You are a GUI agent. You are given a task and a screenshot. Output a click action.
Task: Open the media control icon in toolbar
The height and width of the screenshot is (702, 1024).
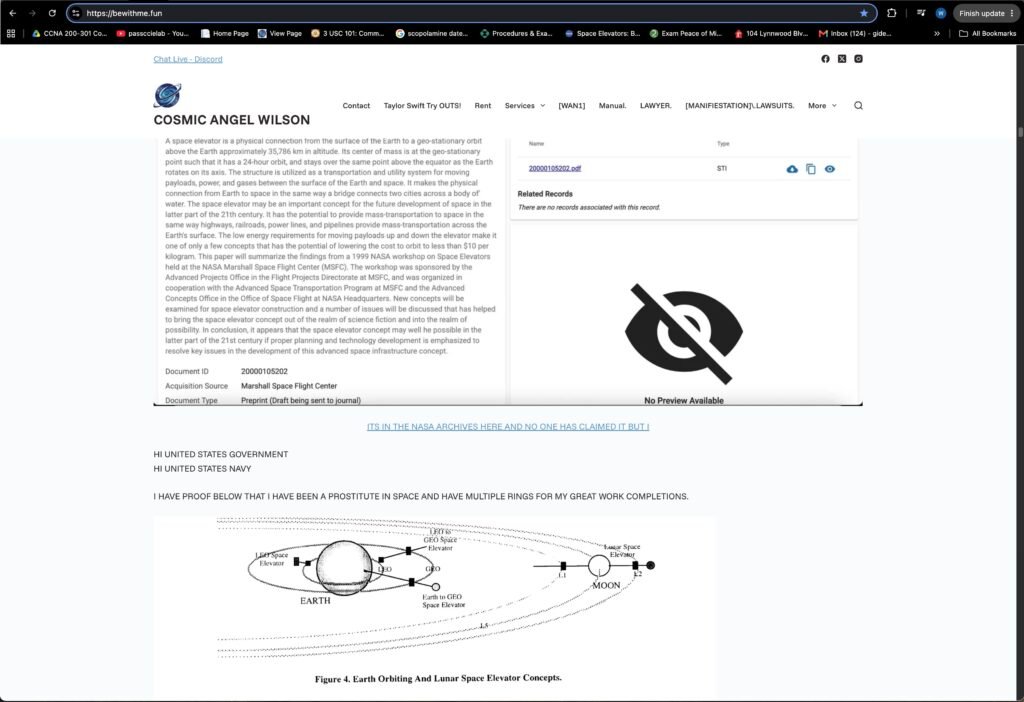(x=921, y=13)
